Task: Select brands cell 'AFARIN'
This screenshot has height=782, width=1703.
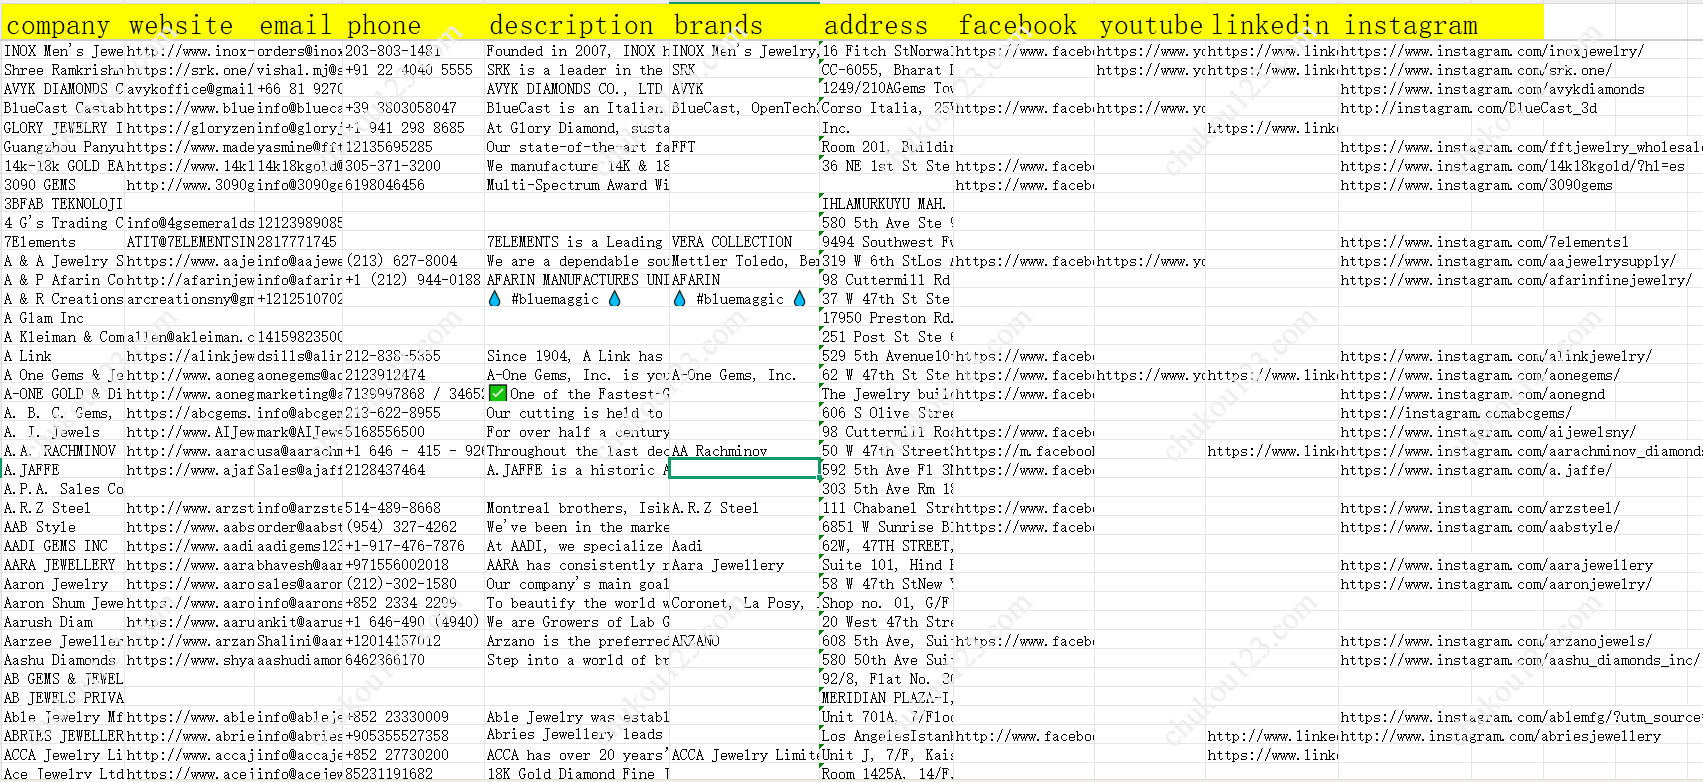Action: pyautogui.click(x=745, y=280)
